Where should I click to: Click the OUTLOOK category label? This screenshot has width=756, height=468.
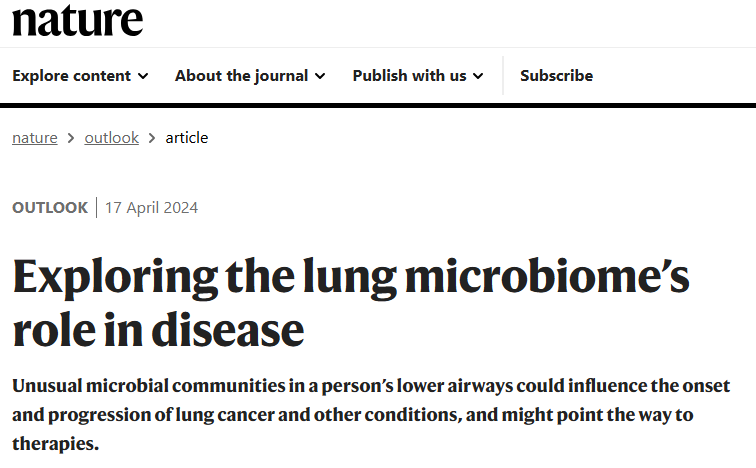click(x=50, y=208)
